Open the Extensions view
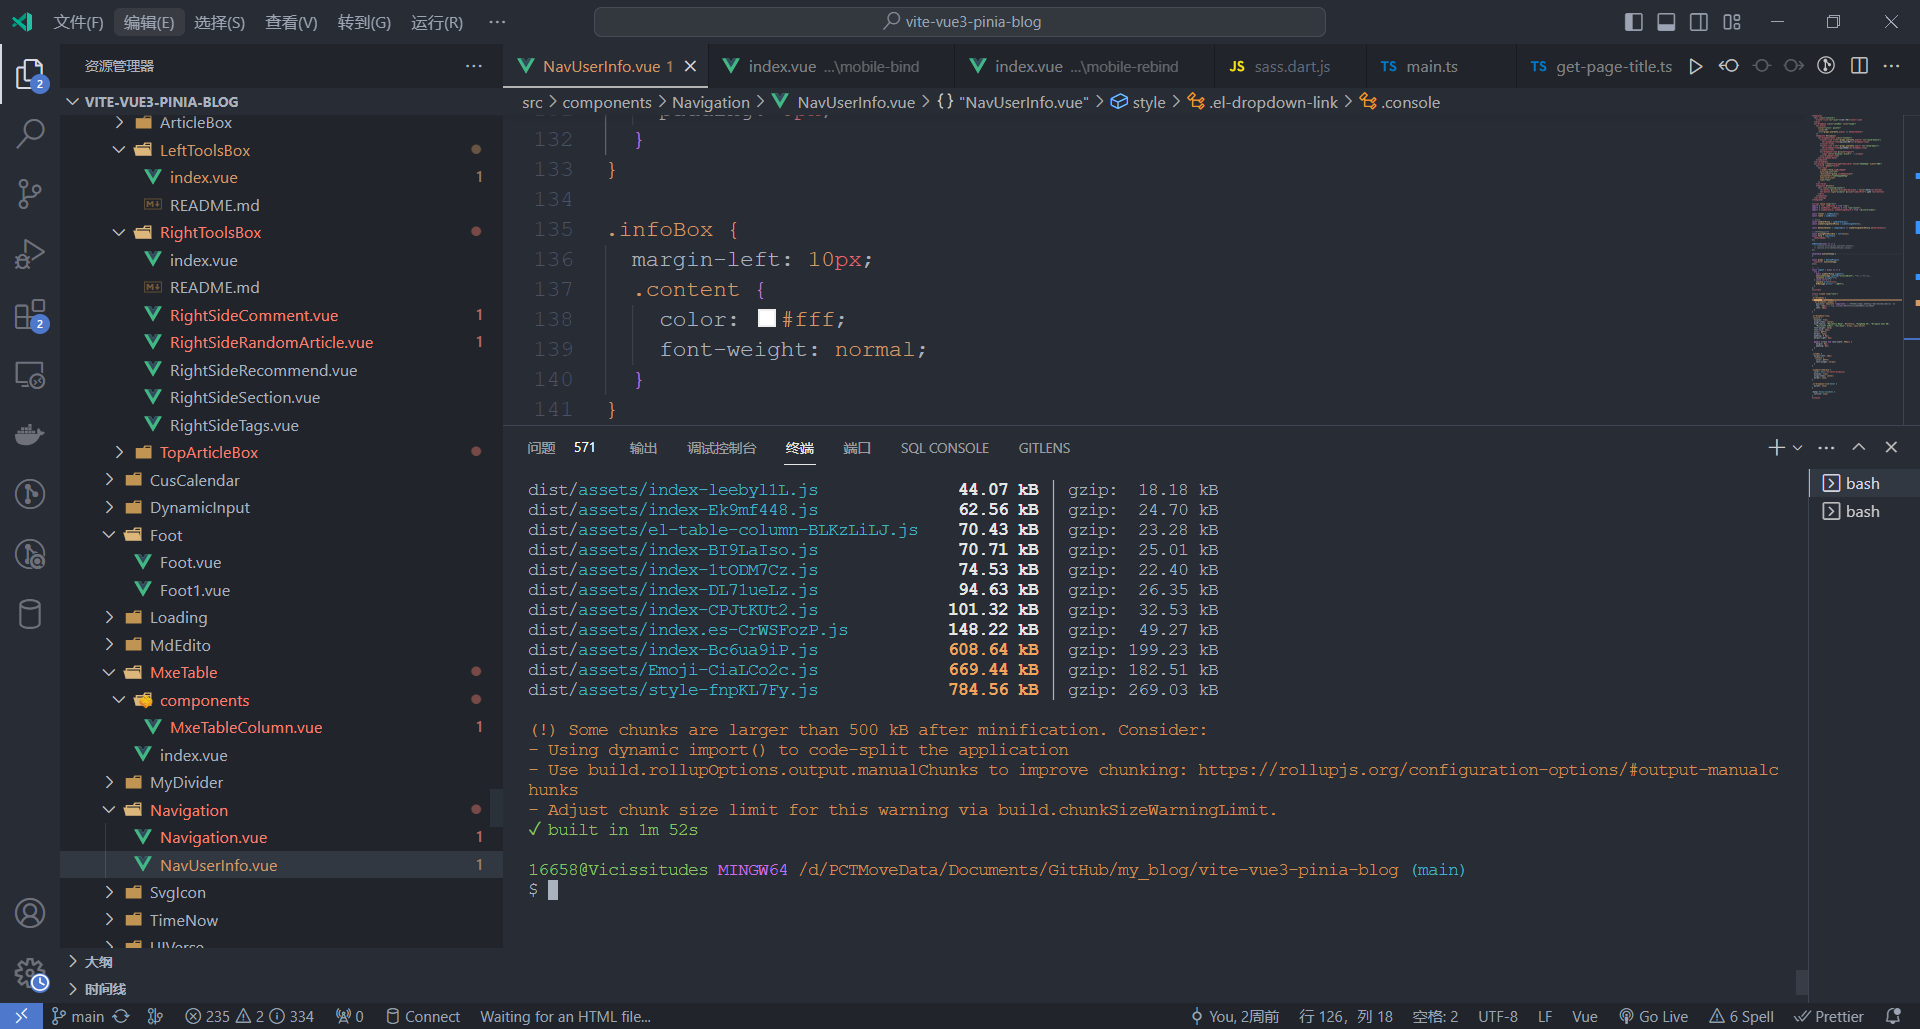The height and width of the screenshot is (1029, 1920). 30,315
